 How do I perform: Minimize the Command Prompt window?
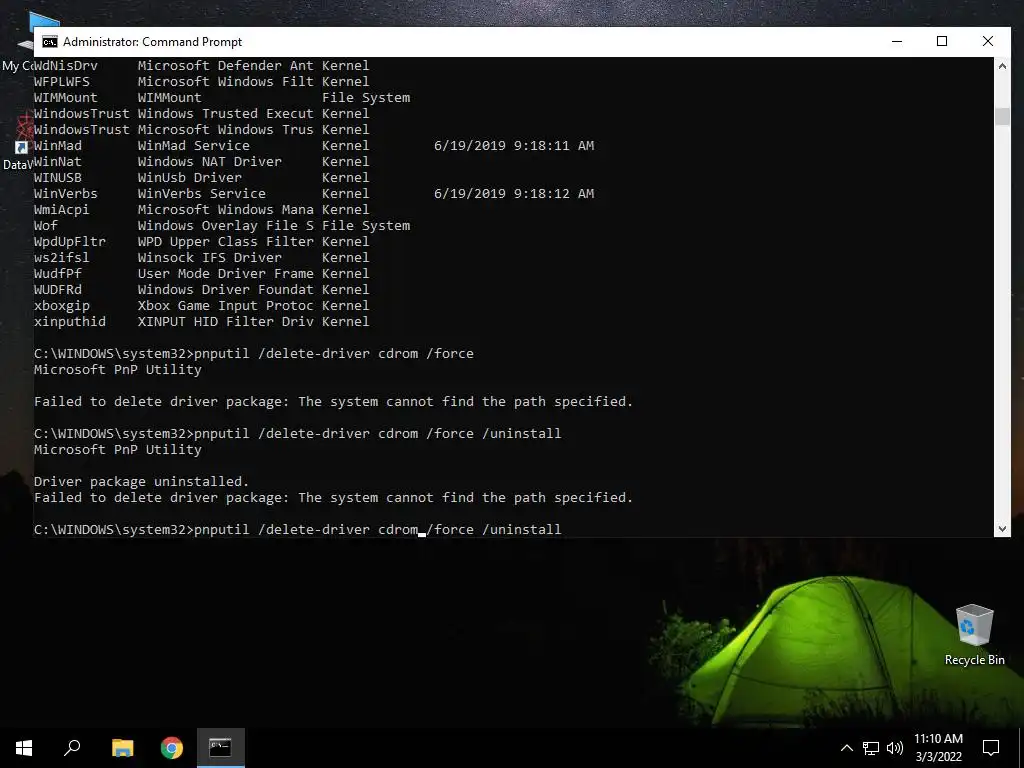point(897,41)
